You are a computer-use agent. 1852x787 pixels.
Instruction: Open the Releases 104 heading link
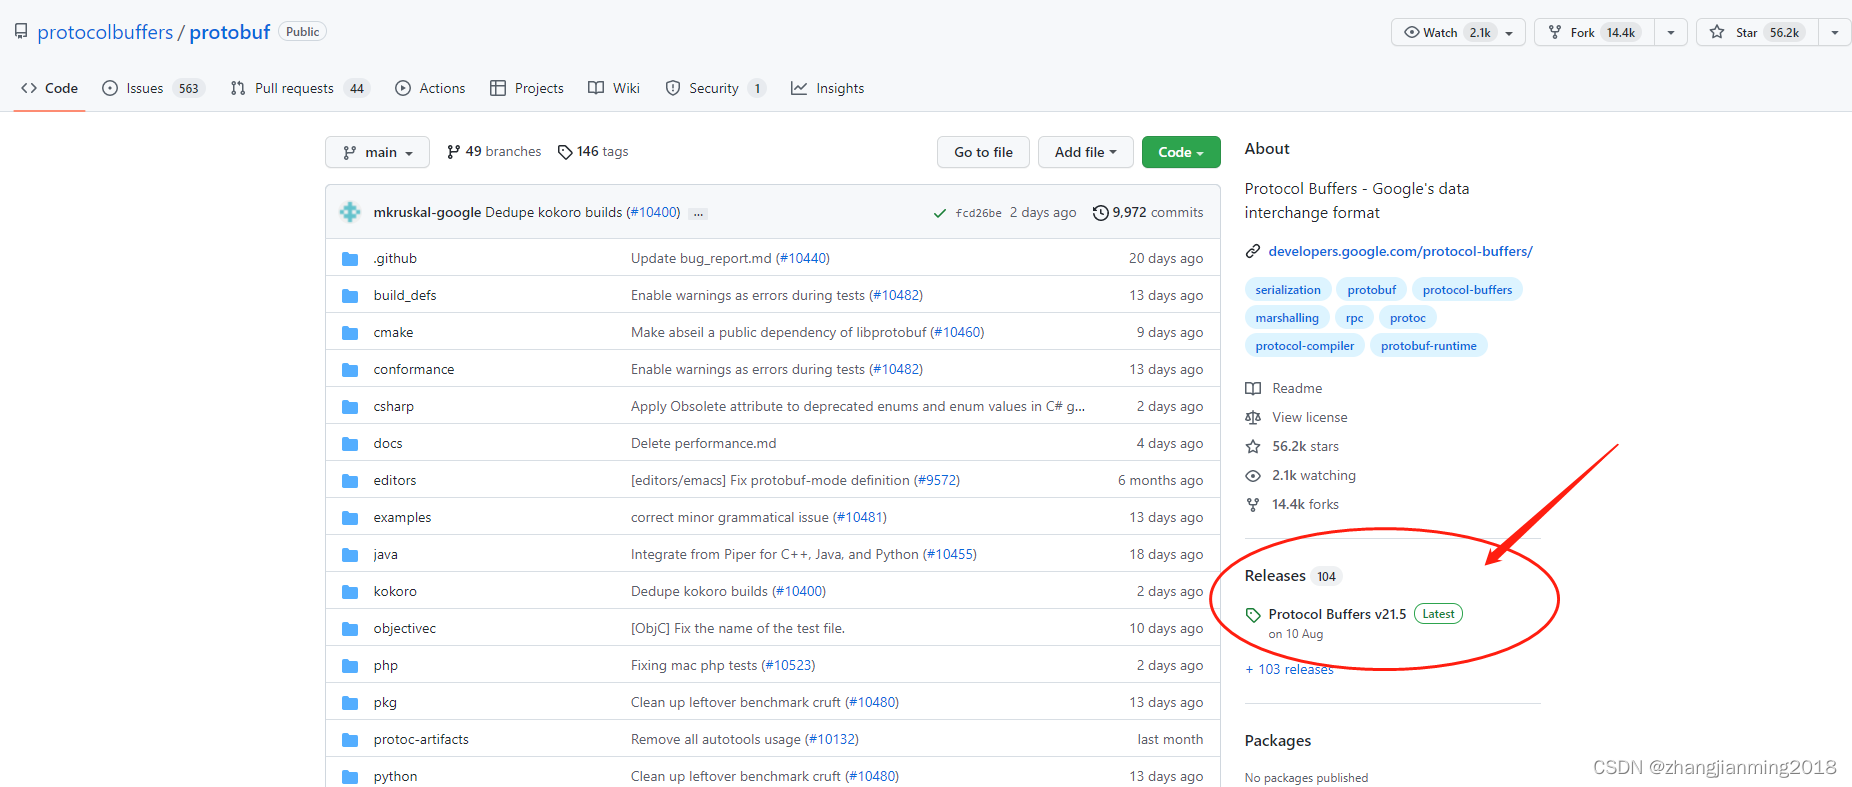point(1292,576)
